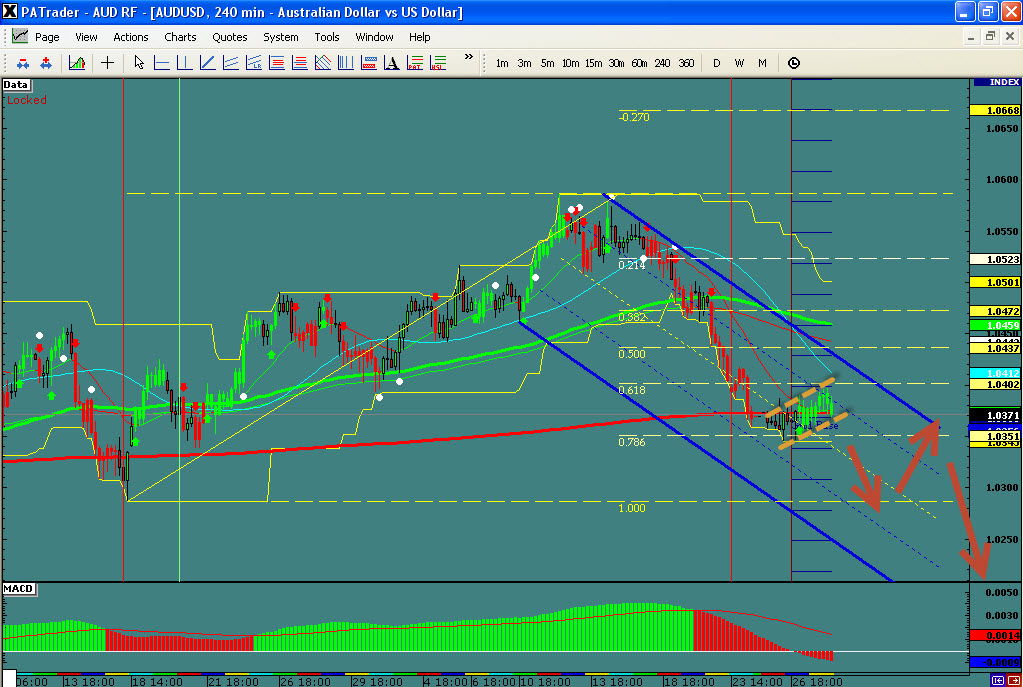Select the diagonal trend line tool
Screen dimensions: 1023x687
coord(207,63)
